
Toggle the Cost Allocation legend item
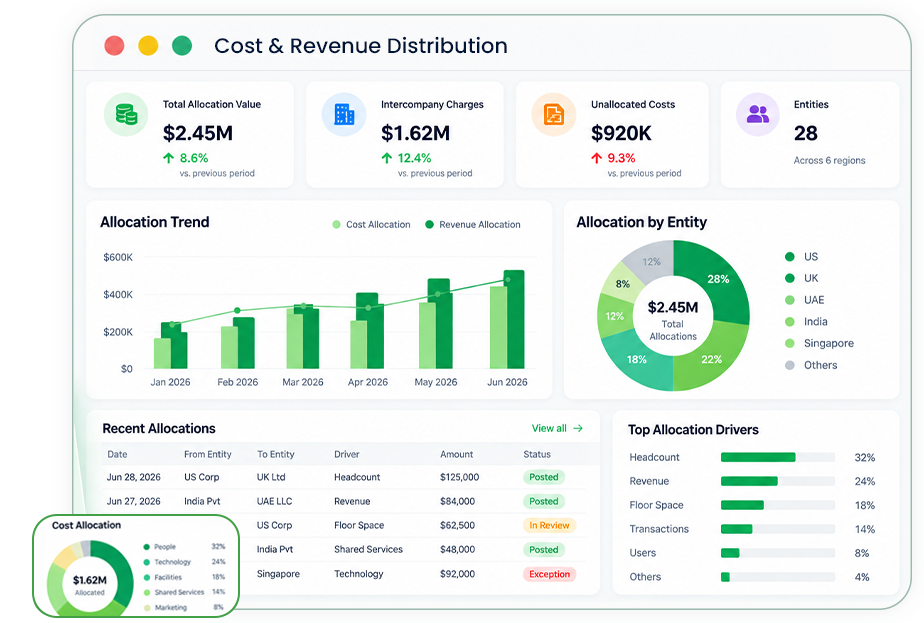coord(371,225)
